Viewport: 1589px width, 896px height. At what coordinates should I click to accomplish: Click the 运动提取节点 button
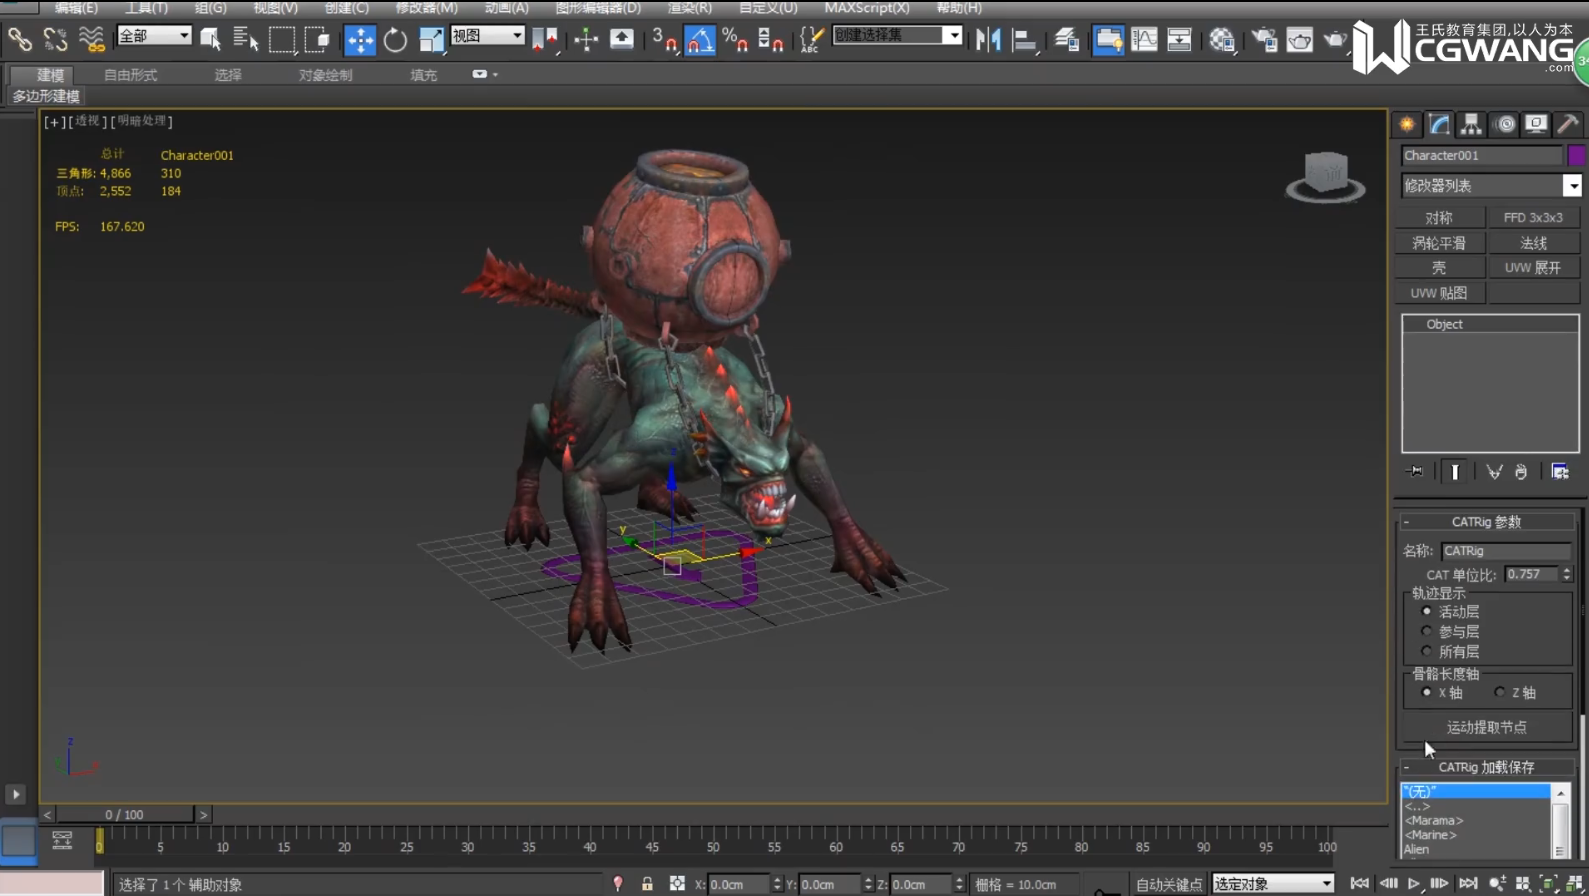(x=1487, y=727)
